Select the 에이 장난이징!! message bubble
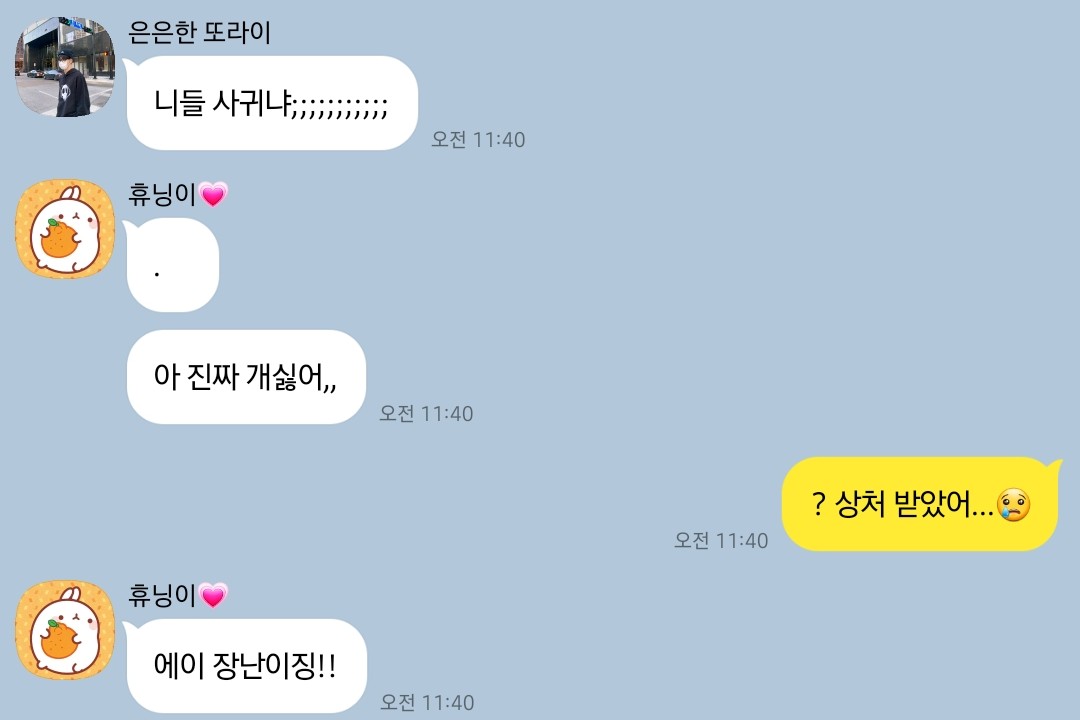The height and width of the screenshot is (720, 1080). 247,666
